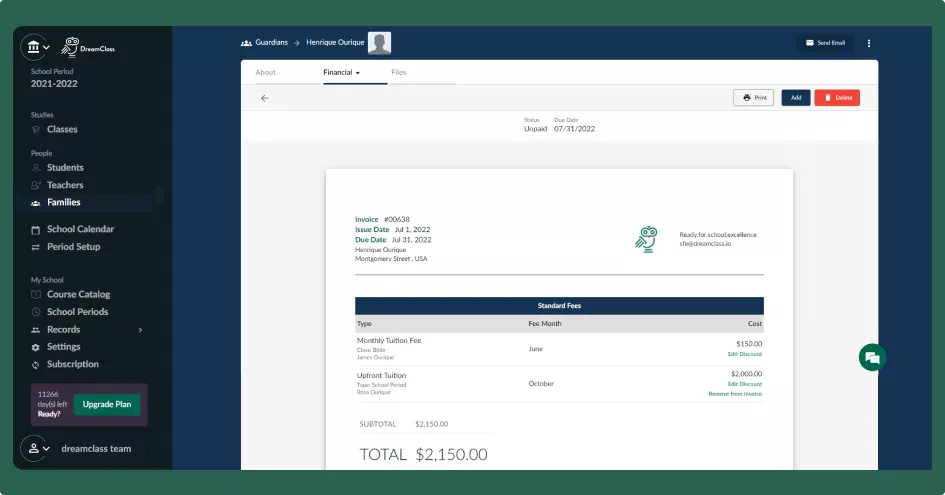This screenshot has height=495, width=945.
Task: Click the Send Email button
Action: point(824,43)
